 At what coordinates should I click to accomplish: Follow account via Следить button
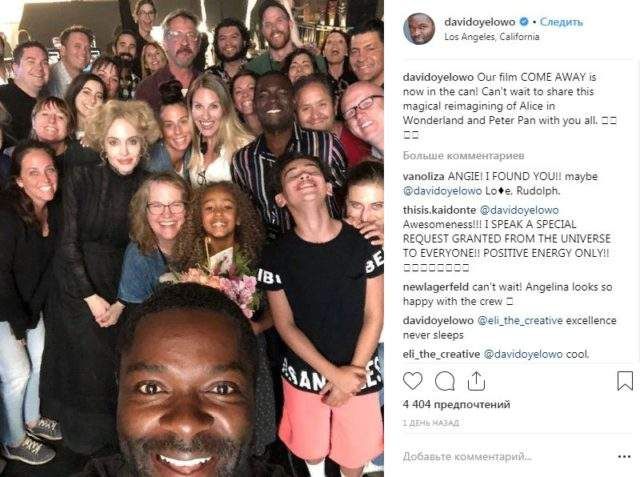561,22
